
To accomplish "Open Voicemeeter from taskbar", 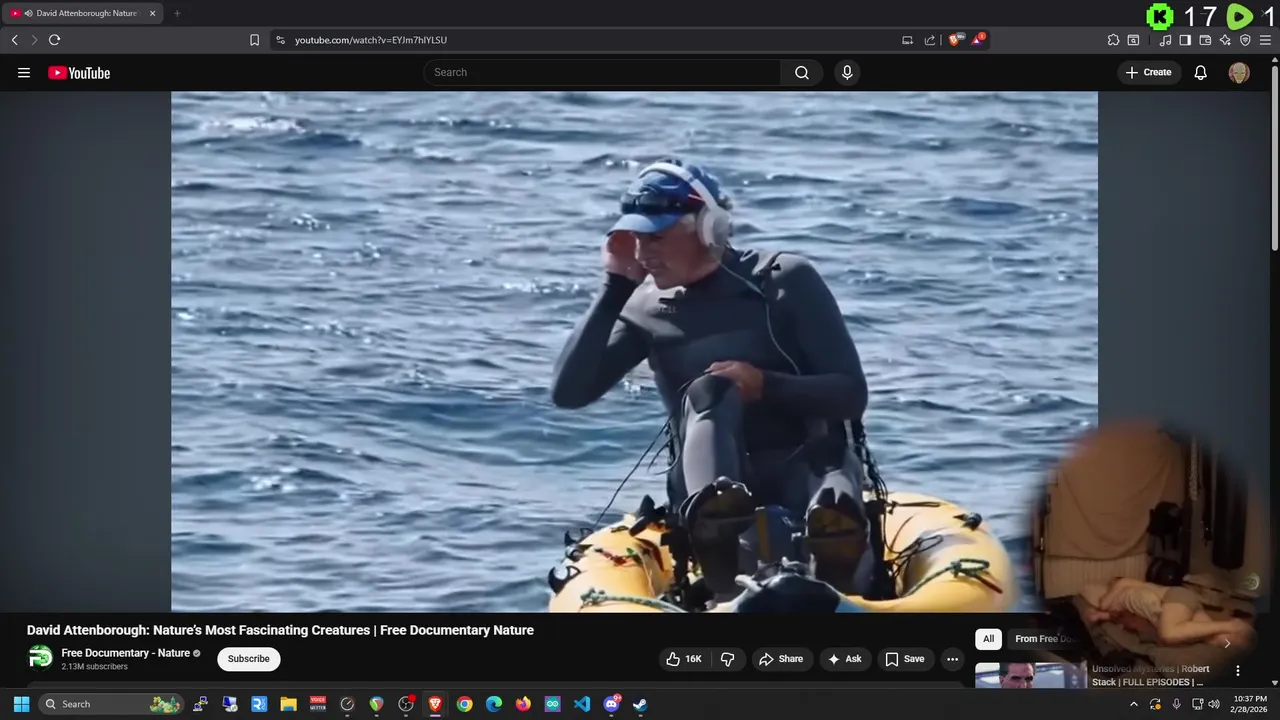I will pyautogui.click(x=318, y=704).
